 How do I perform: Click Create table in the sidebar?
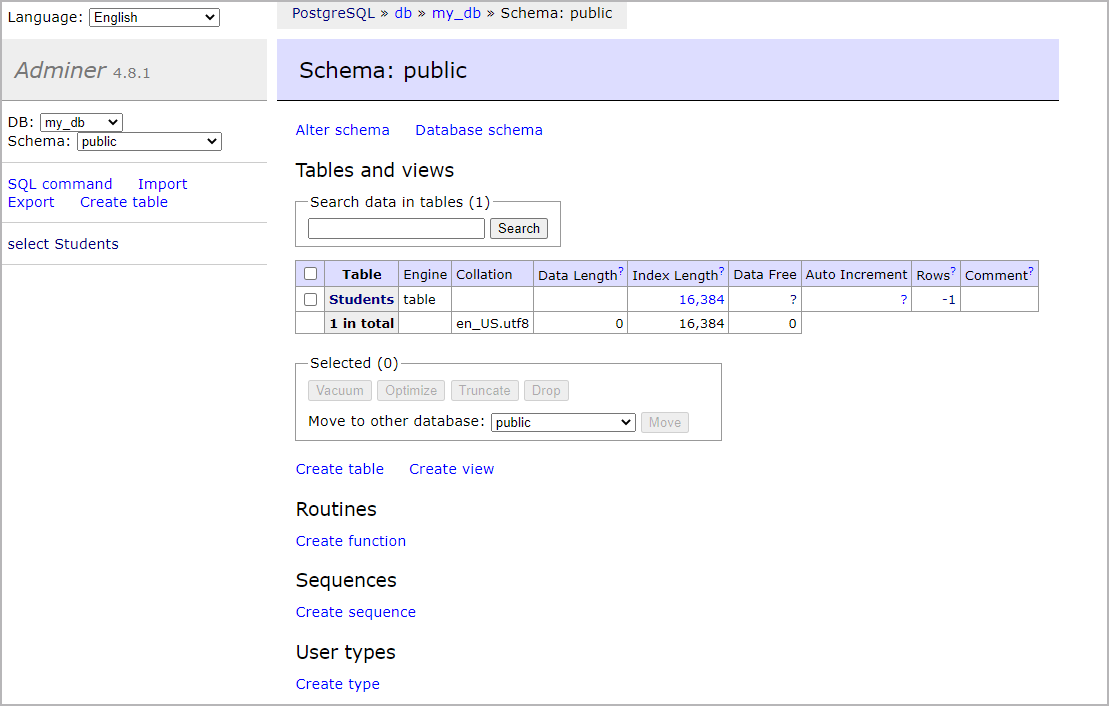click(x=124, y=202)
